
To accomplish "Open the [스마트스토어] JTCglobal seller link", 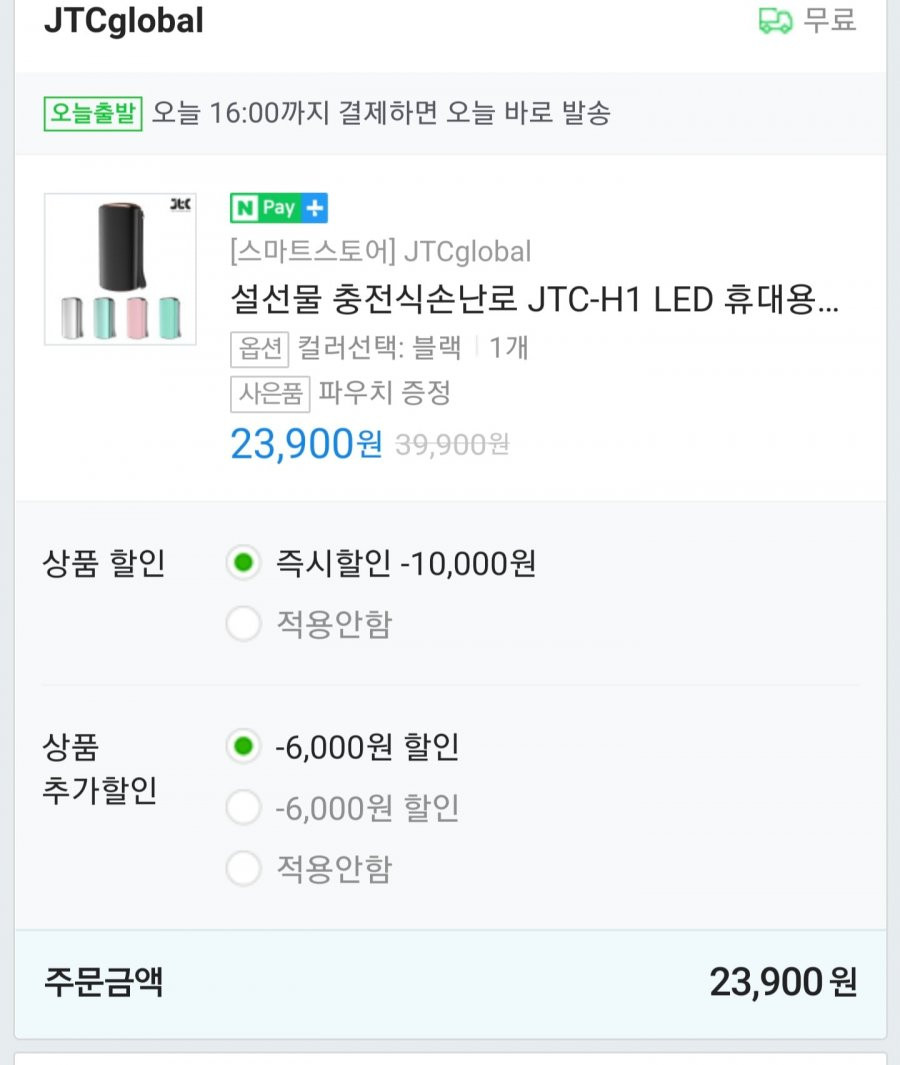I will click(x=380, y=252).
